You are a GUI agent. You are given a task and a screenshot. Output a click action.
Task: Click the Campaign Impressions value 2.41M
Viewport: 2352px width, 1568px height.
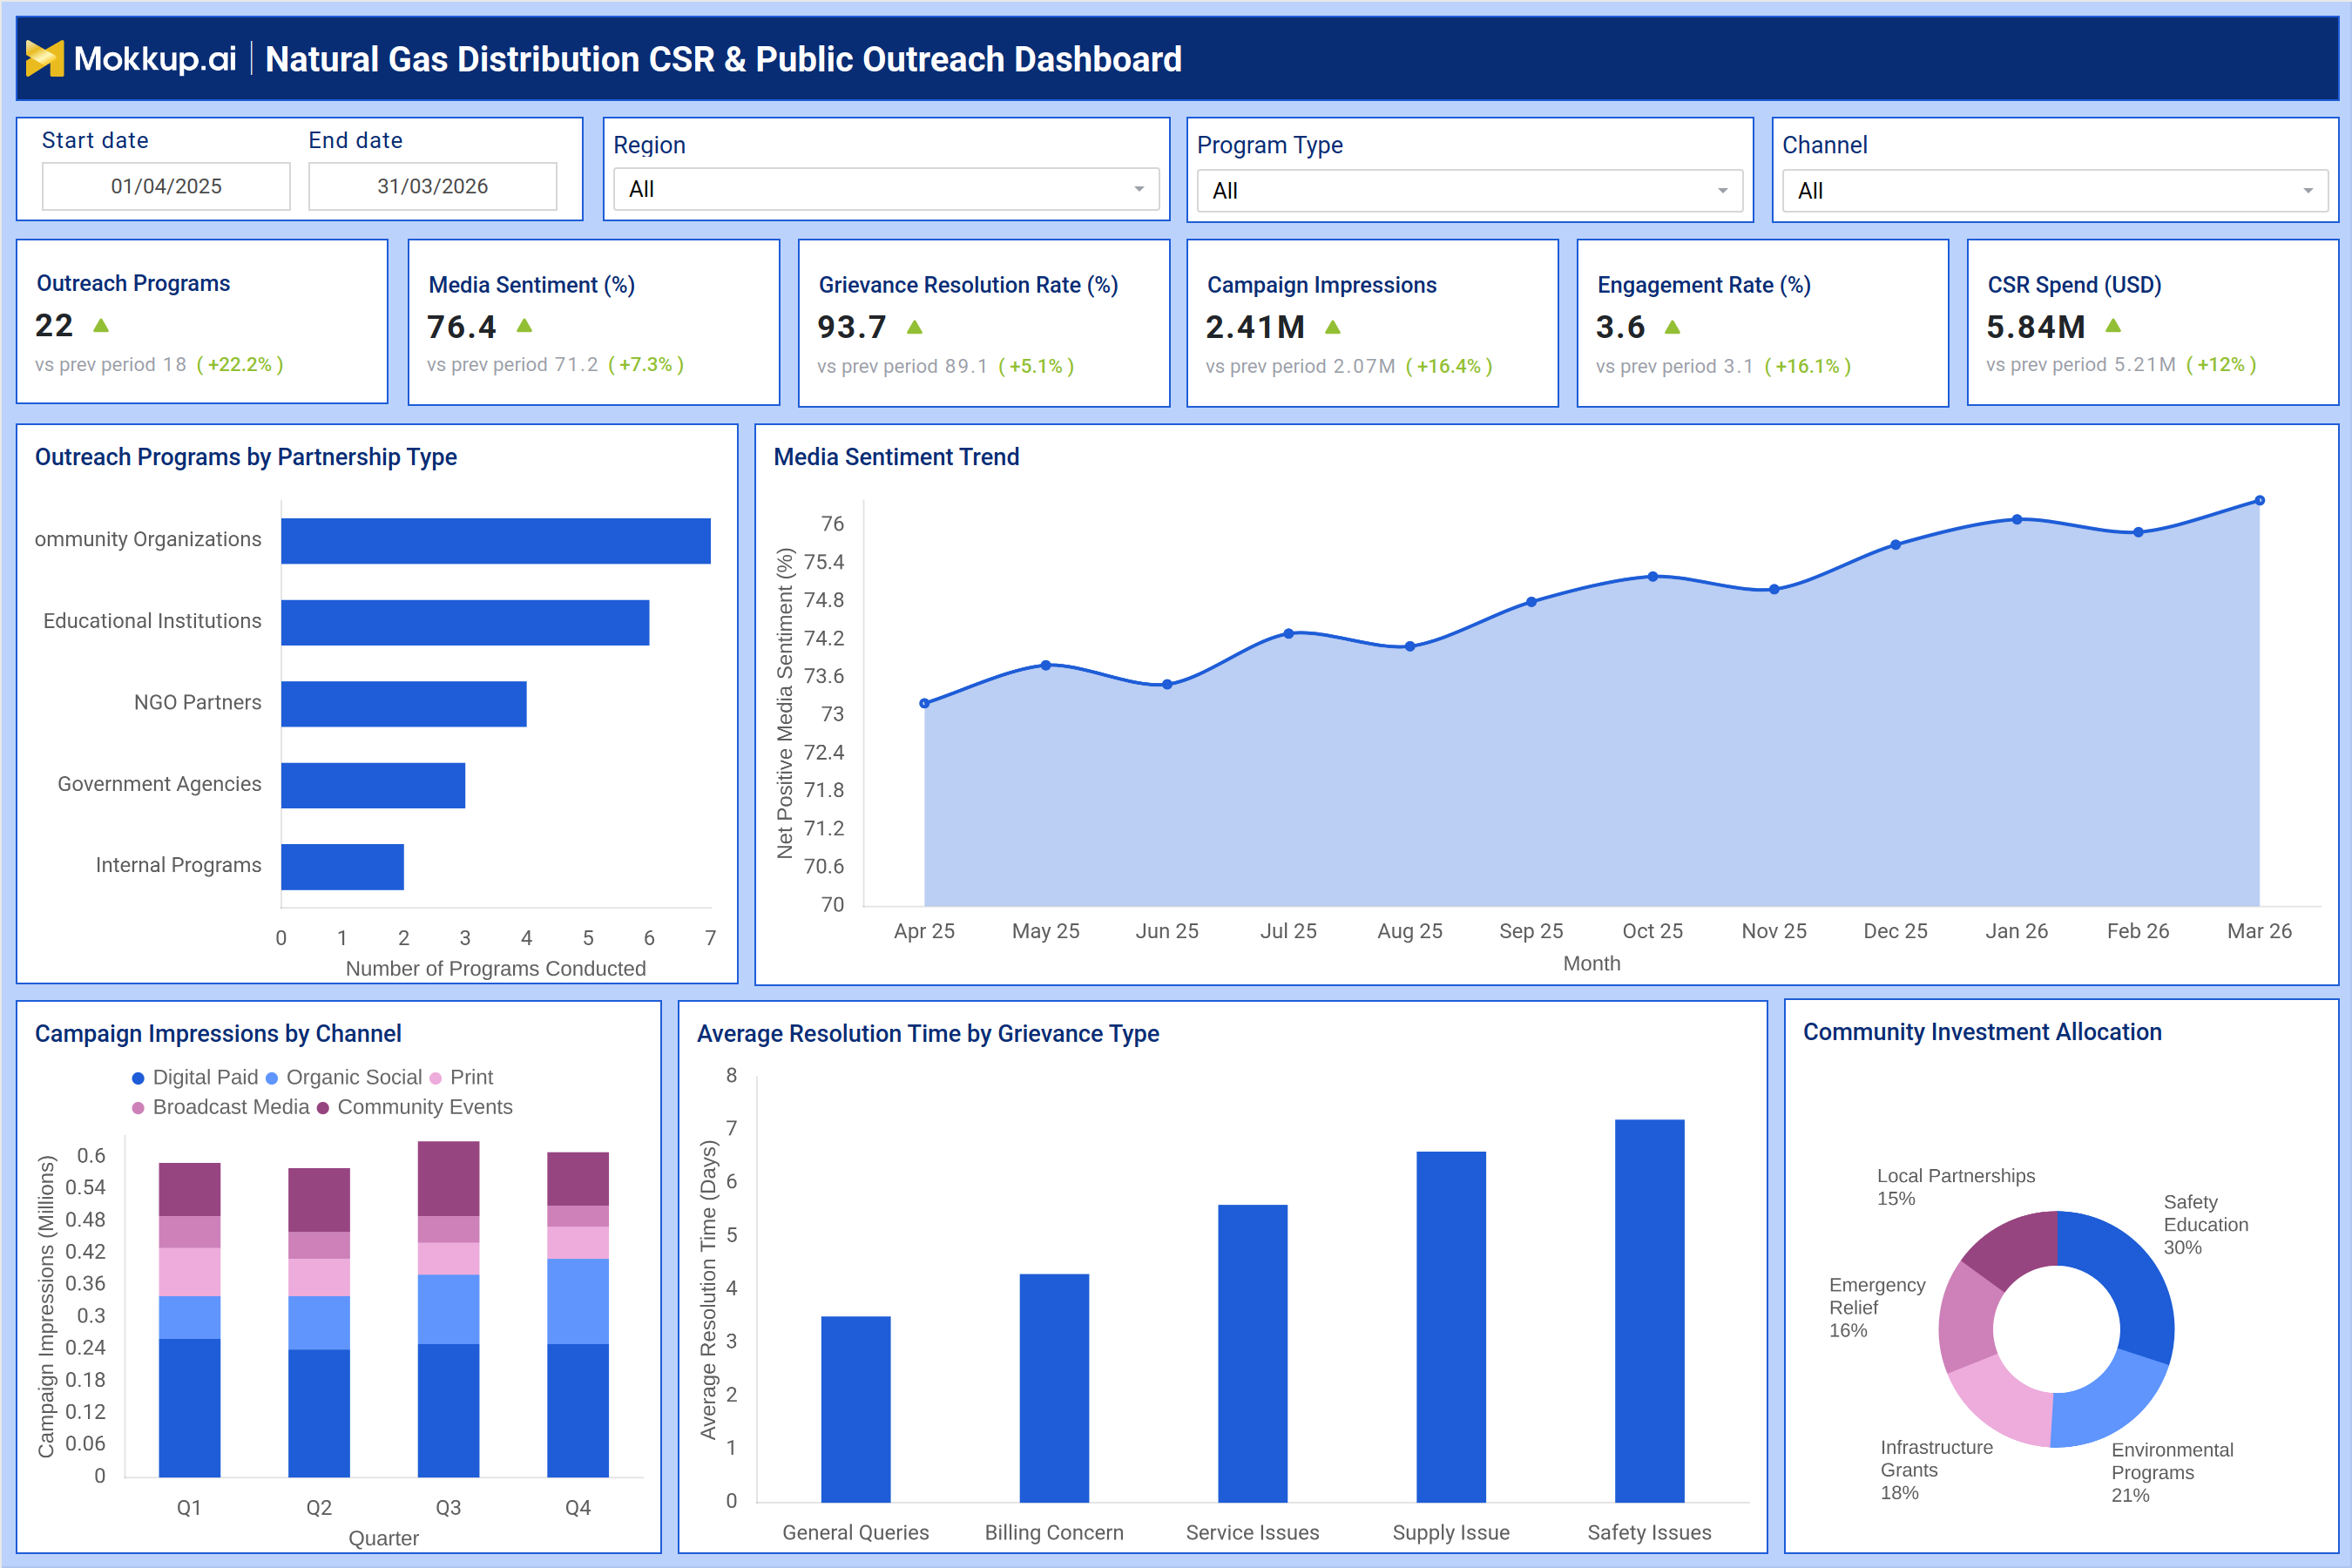[x=1255, y=327]
